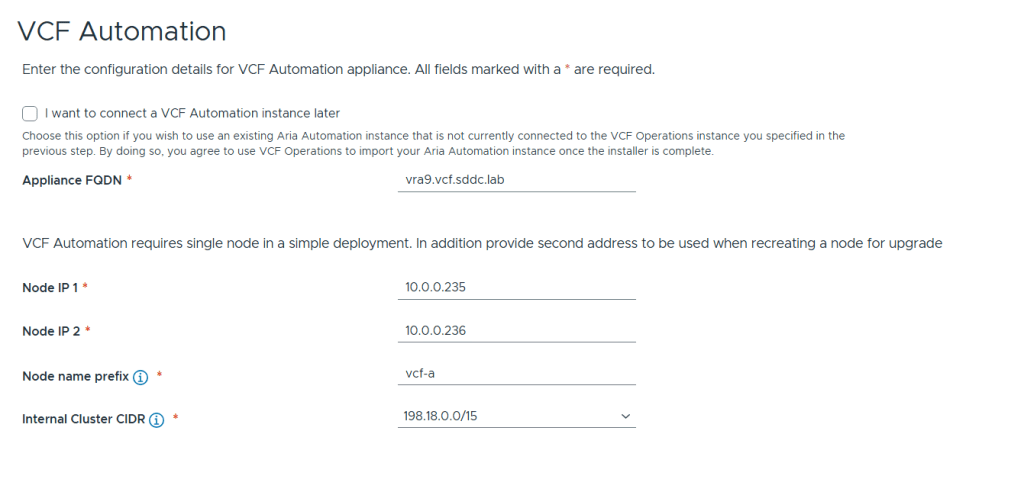The height and width of the screenshot is (479, 1024).
Task: Click the info icon beside Node name prefix
Action: click(x=141, y=377)
